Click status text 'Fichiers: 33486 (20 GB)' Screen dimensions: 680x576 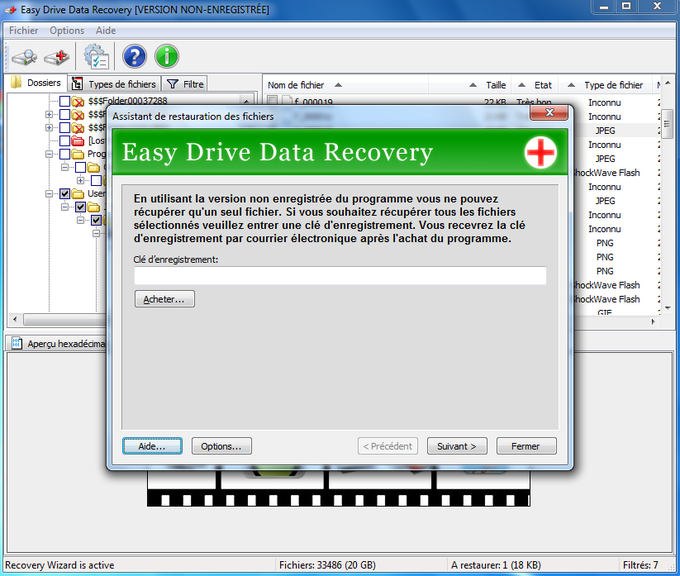[x=327, y=565]
